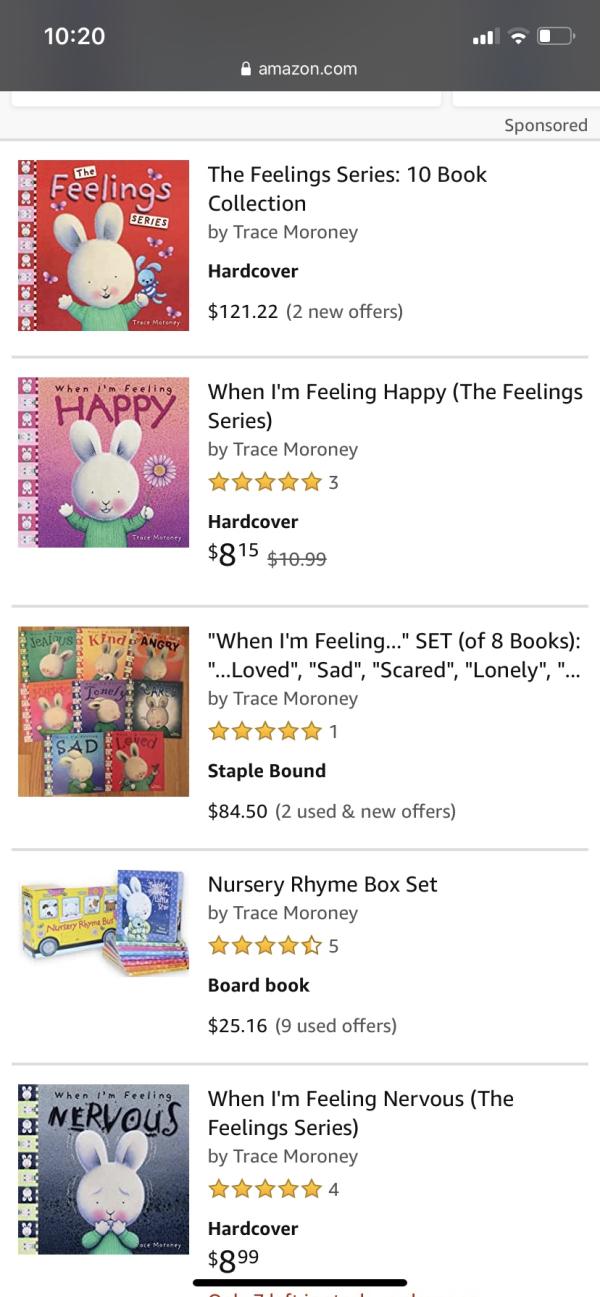The width and height of the screenshot is (600, 1297).
Task: View the 9 used offers link
Action: (x=335, y=1025)
